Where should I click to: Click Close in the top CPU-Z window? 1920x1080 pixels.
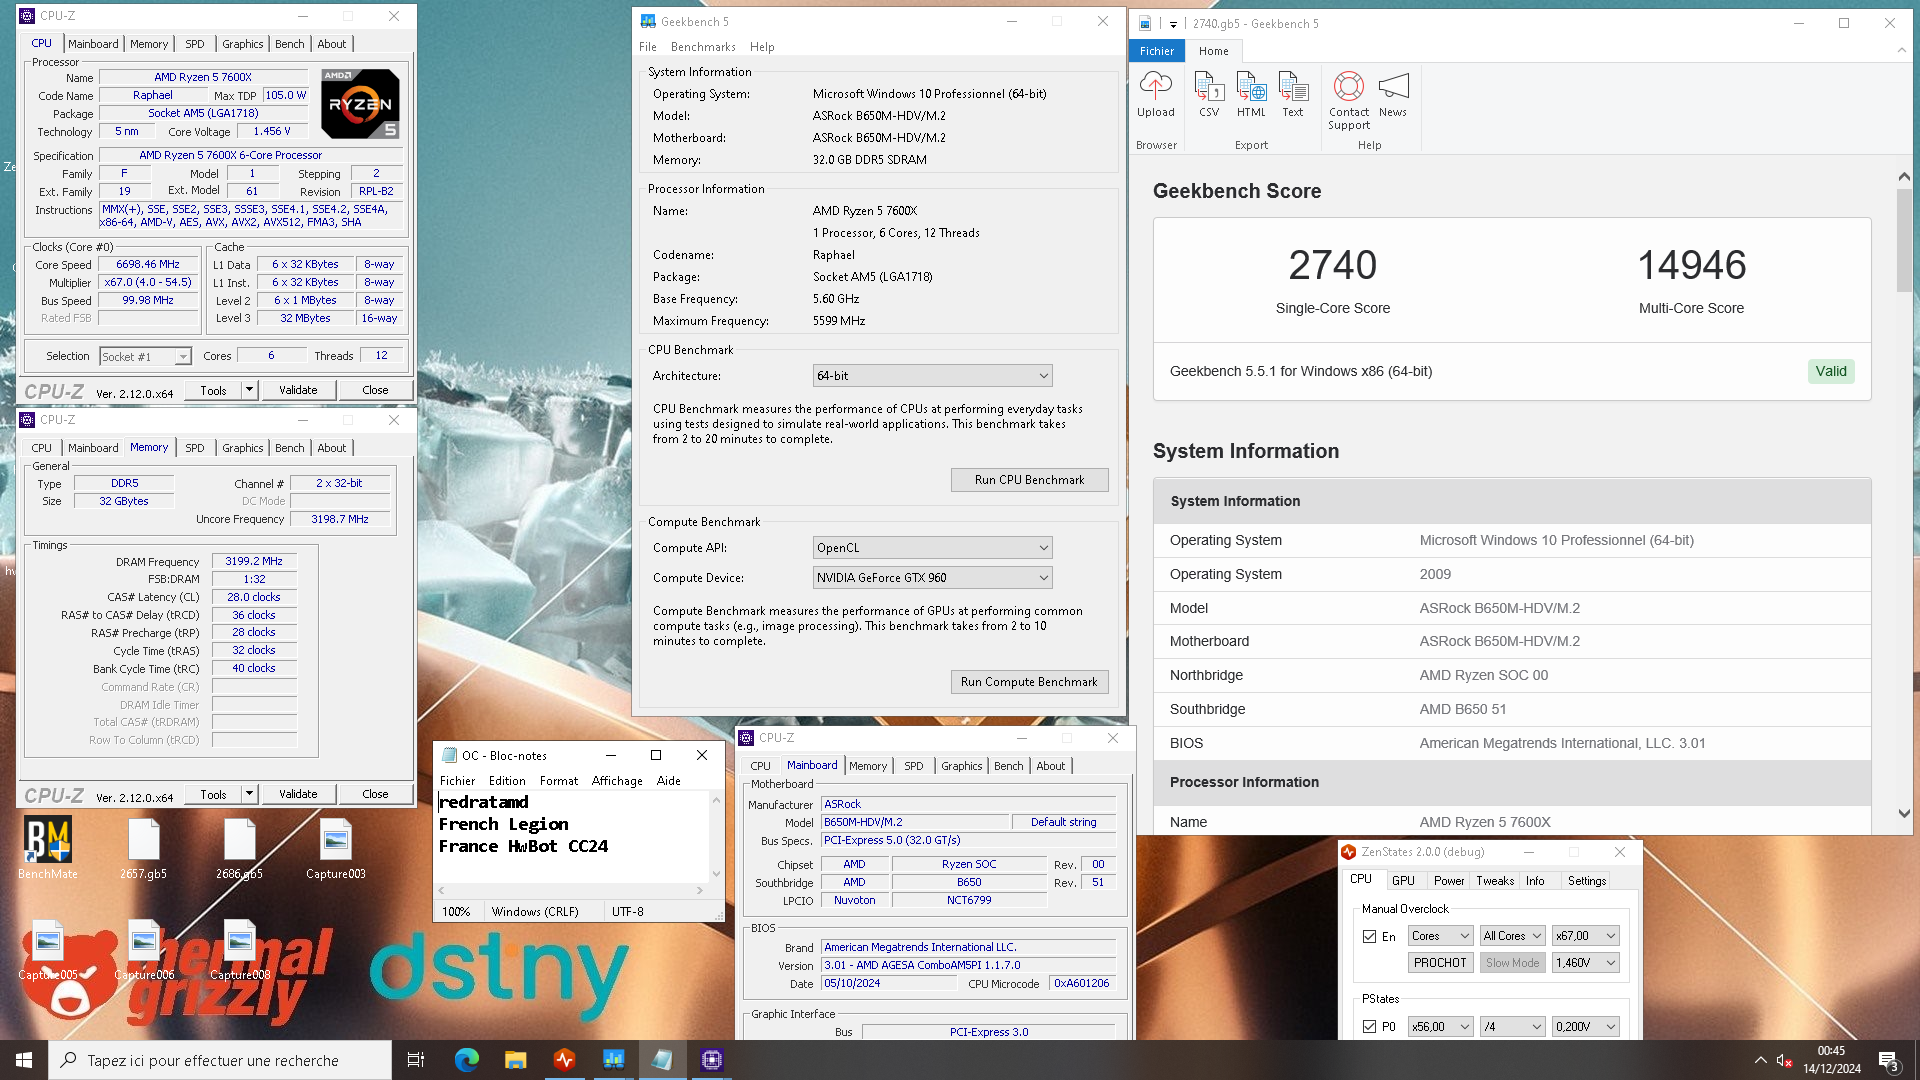coord(375,391)
